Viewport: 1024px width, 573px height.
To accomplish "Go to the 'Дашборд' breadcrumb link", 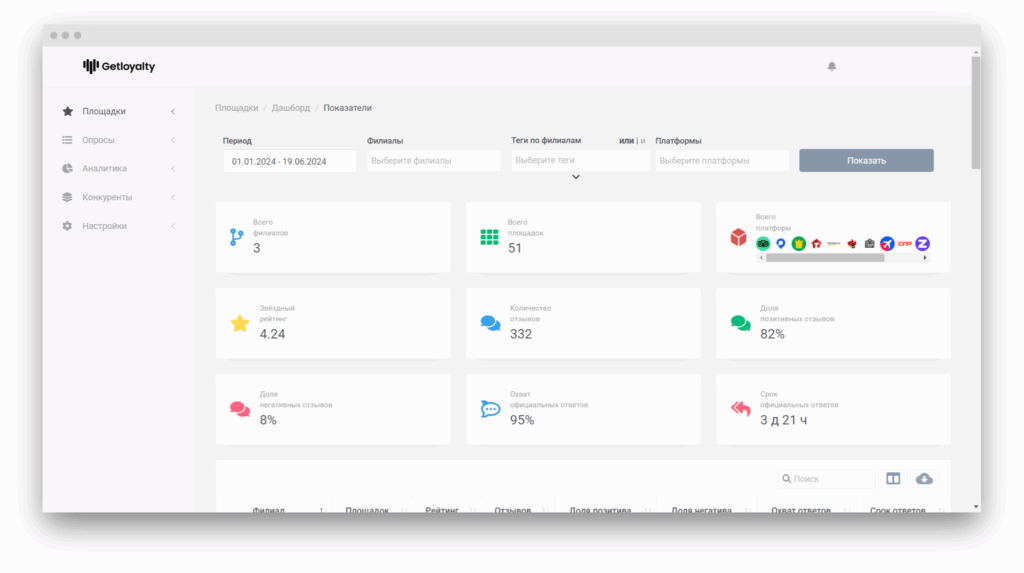I will click(290, 107).
